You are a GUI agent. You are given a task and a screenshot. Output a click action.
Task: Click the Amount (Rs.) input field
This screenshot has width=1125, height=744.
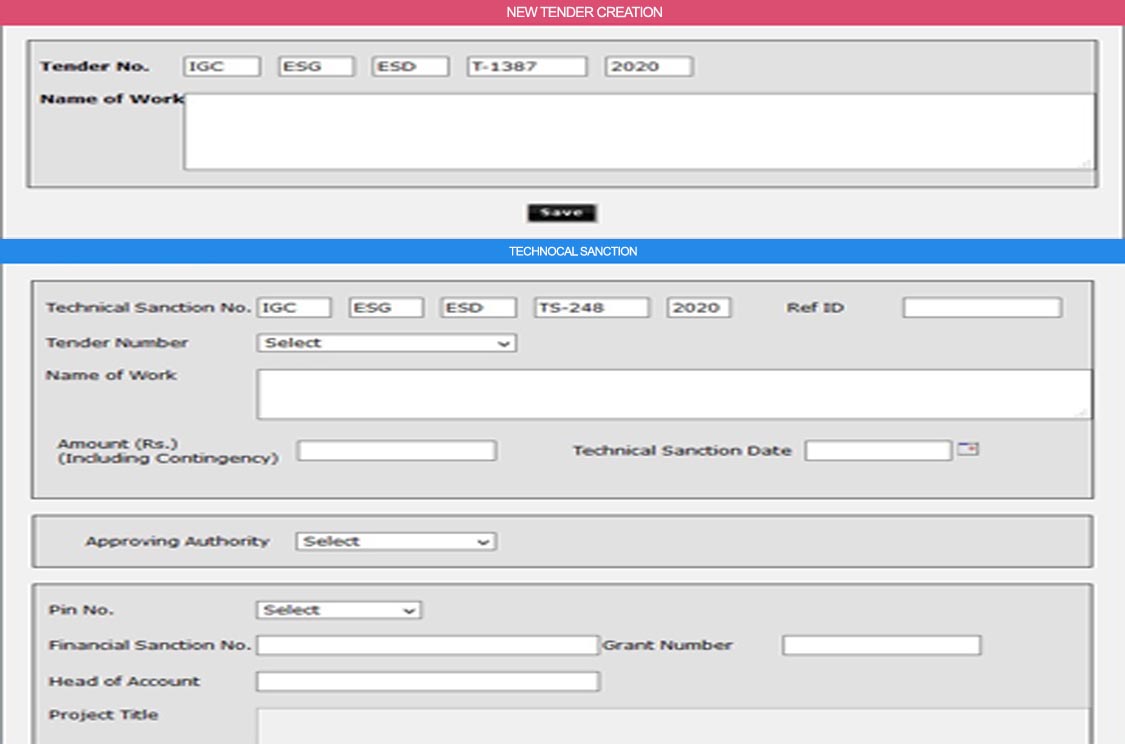396,451
